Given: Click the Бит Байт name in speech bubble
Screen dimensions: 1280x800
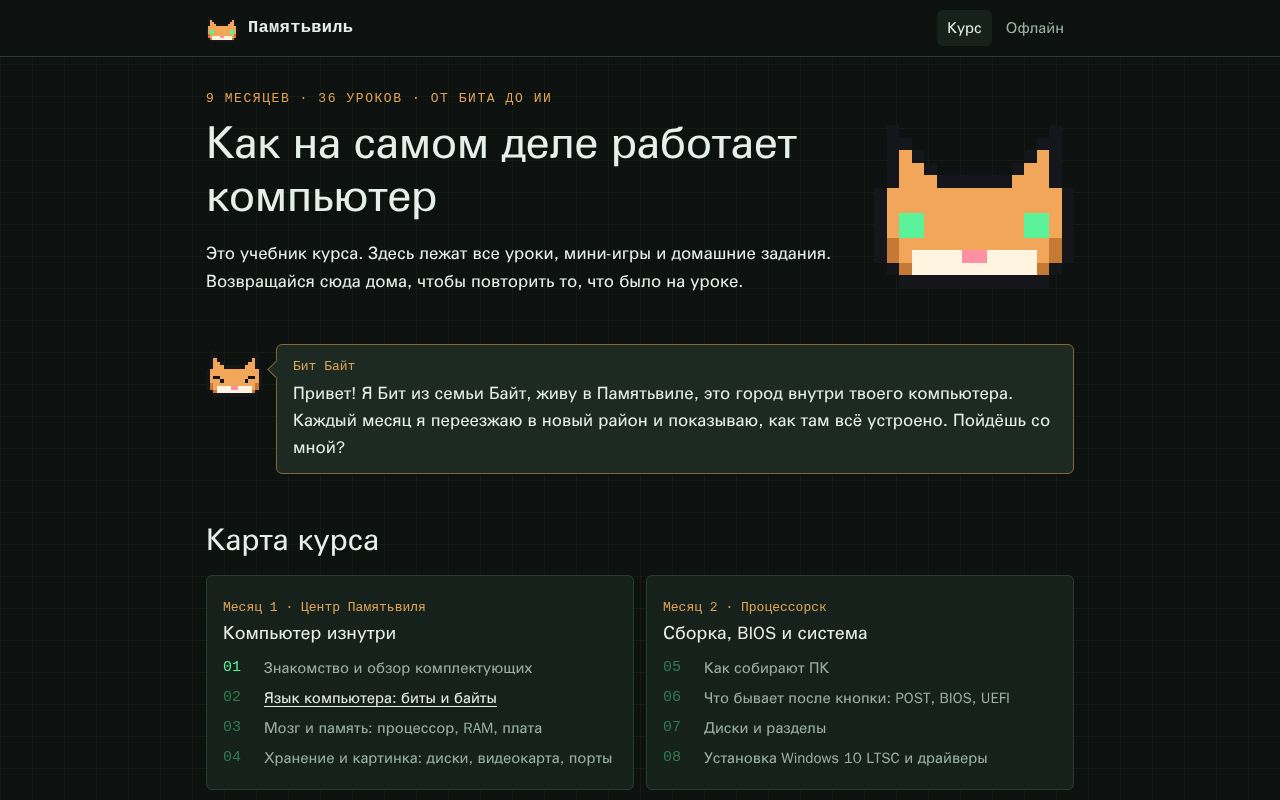Looking at the screenshot, I should point(324,366).
